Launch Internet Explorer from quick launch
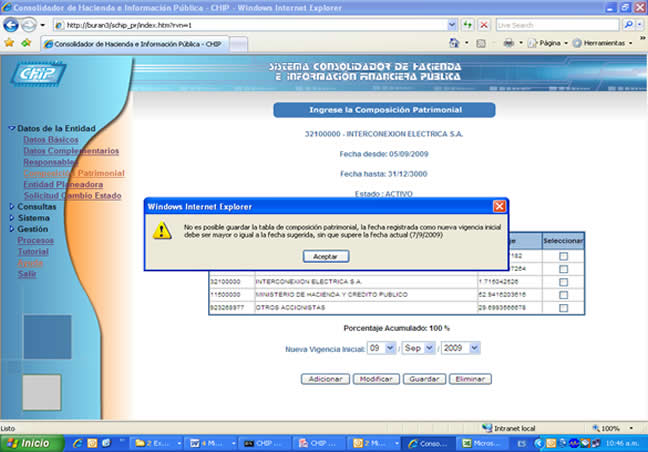The image size is (648, 452). click(77, 443)
